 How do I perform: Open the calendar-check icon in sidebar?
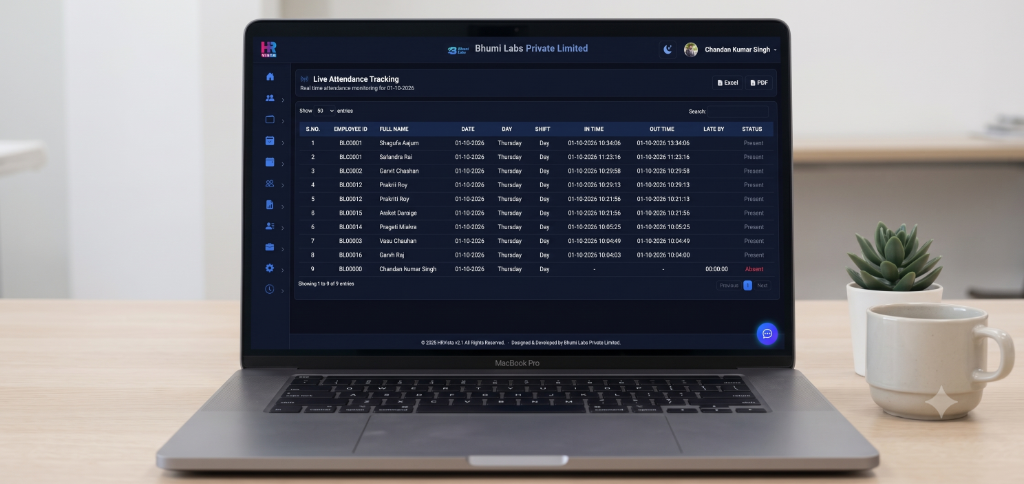270,141
